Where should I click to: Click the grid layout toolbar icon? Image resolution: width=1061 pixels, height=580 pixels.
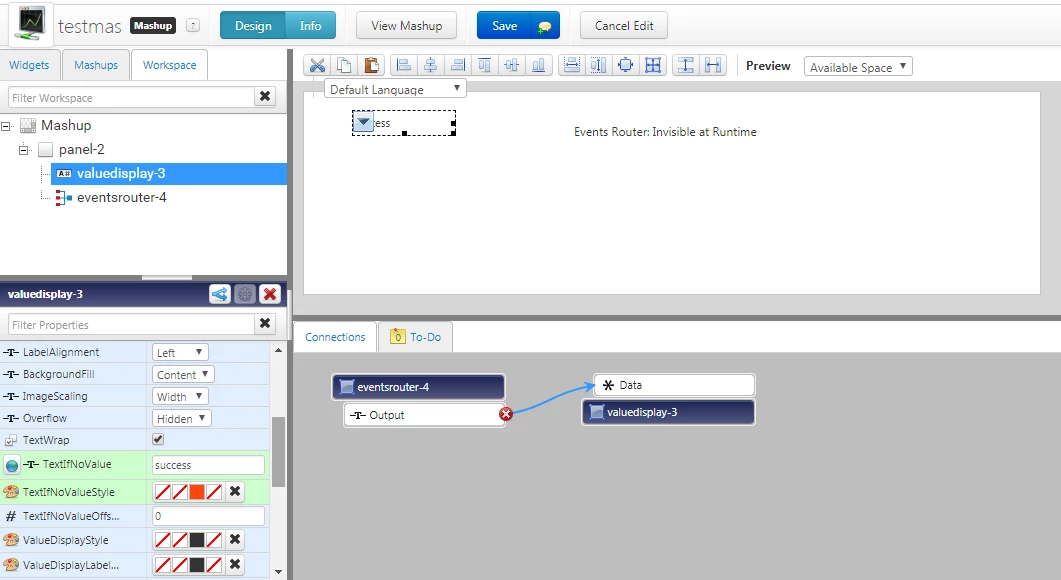653,66
